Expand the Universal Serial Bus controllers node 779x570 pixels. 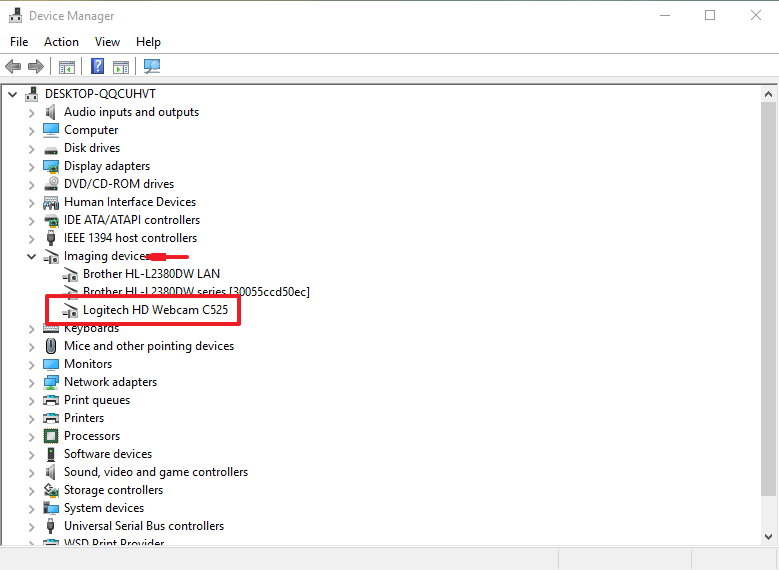(x=32, y=526)
